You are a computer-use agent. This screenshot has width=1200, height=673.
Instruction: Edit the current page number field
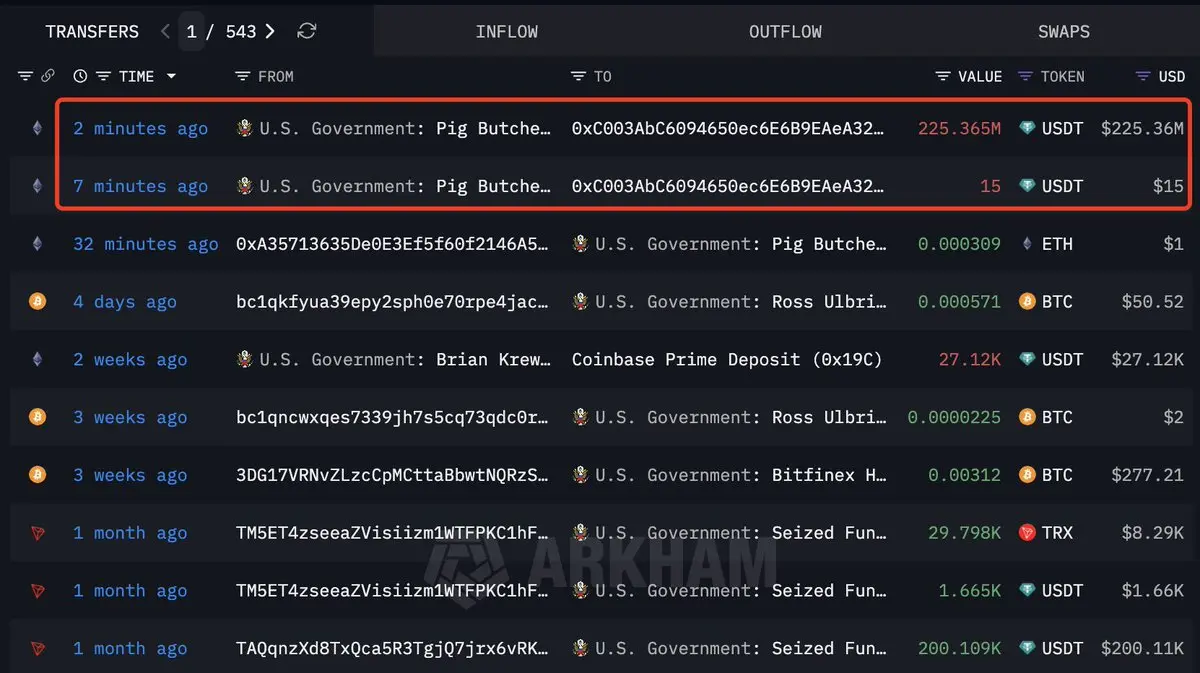click(x=191, y=31)
